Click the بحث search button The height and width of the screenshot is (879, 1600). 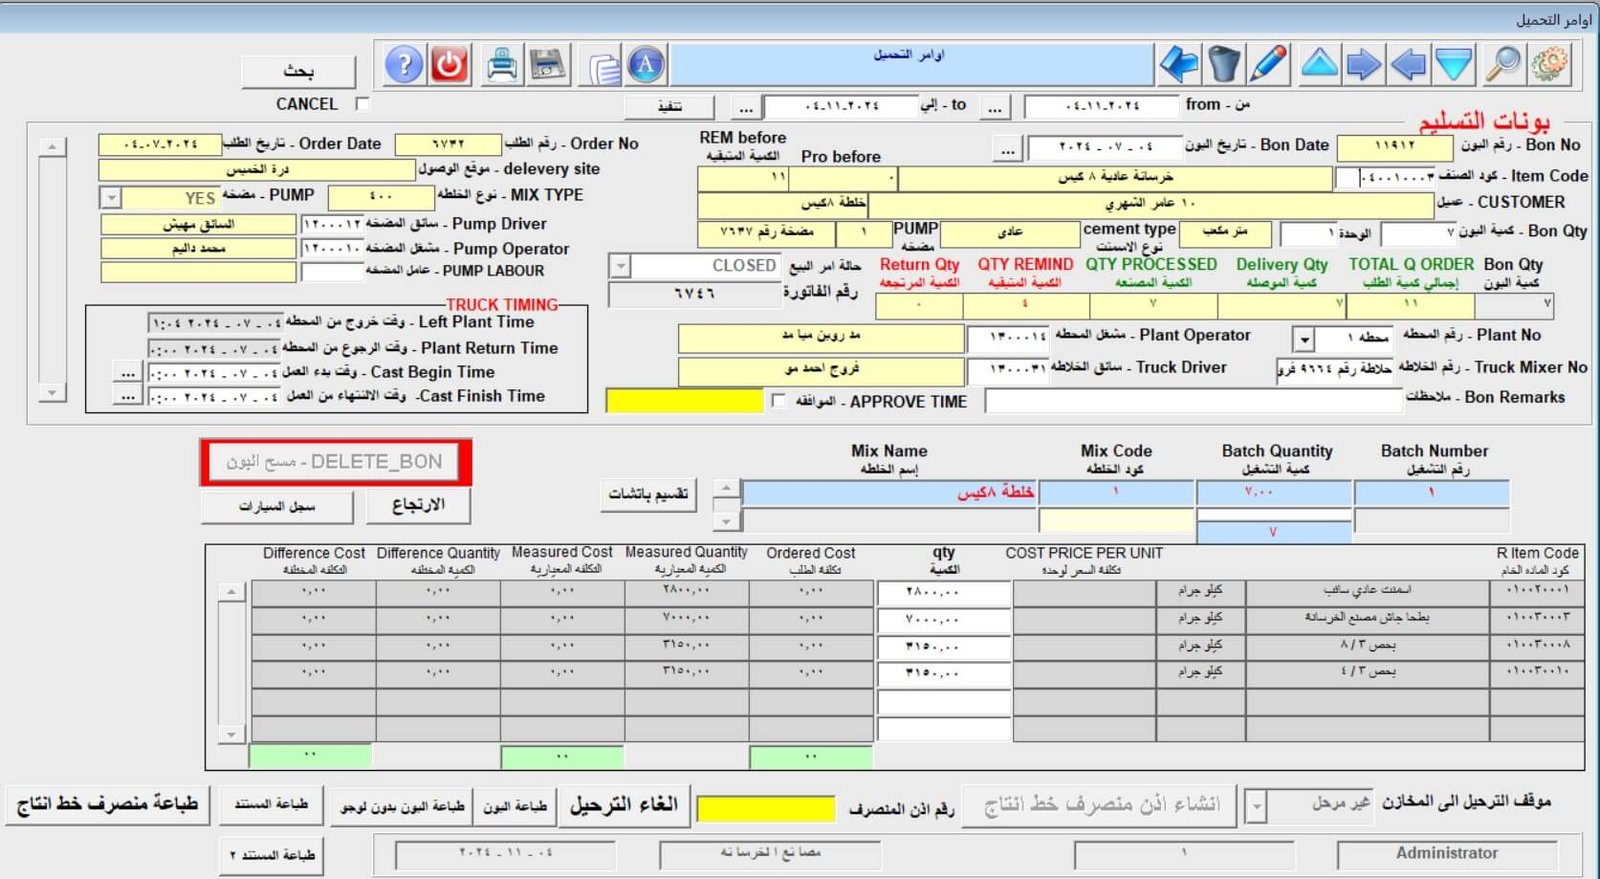tap(298, 71)
